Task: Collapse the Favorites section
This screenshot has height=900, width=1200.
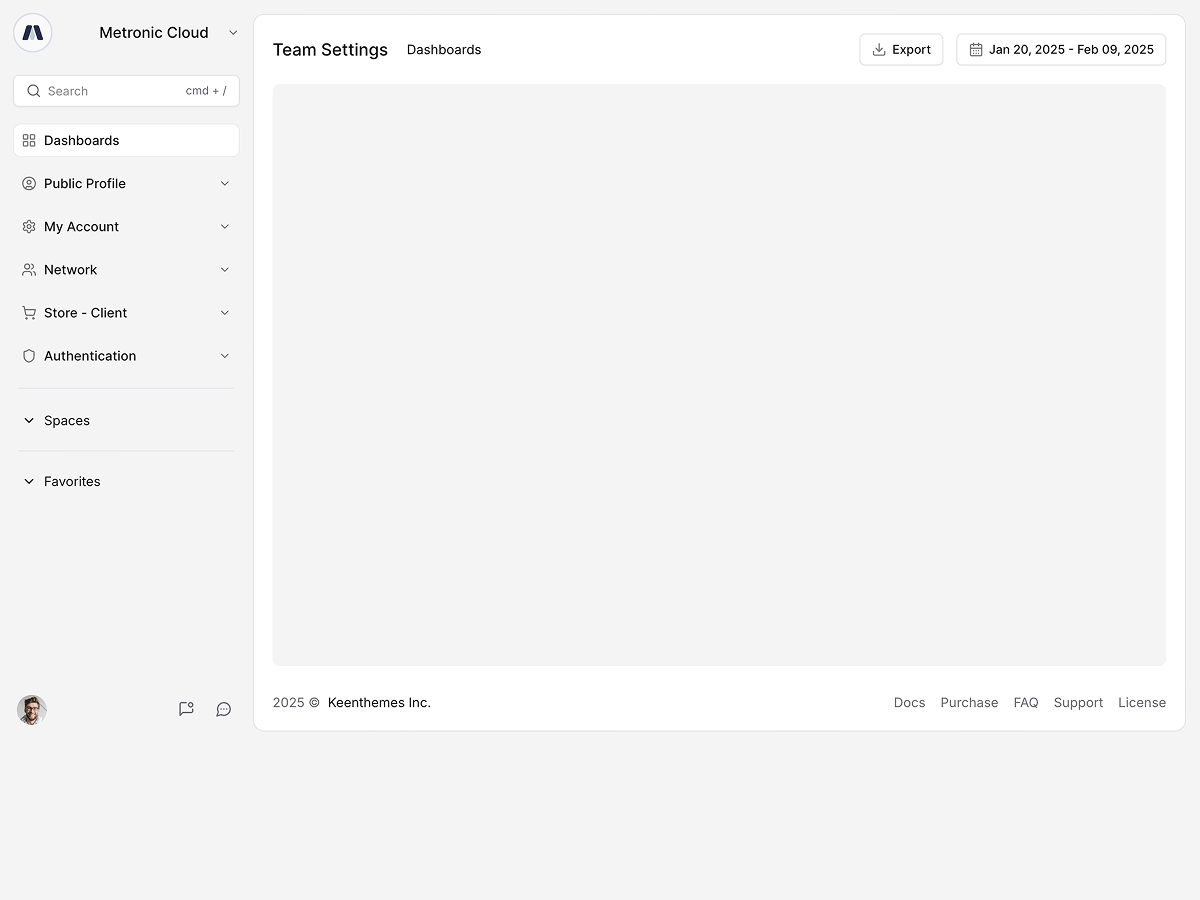Action: coord(29,482)
